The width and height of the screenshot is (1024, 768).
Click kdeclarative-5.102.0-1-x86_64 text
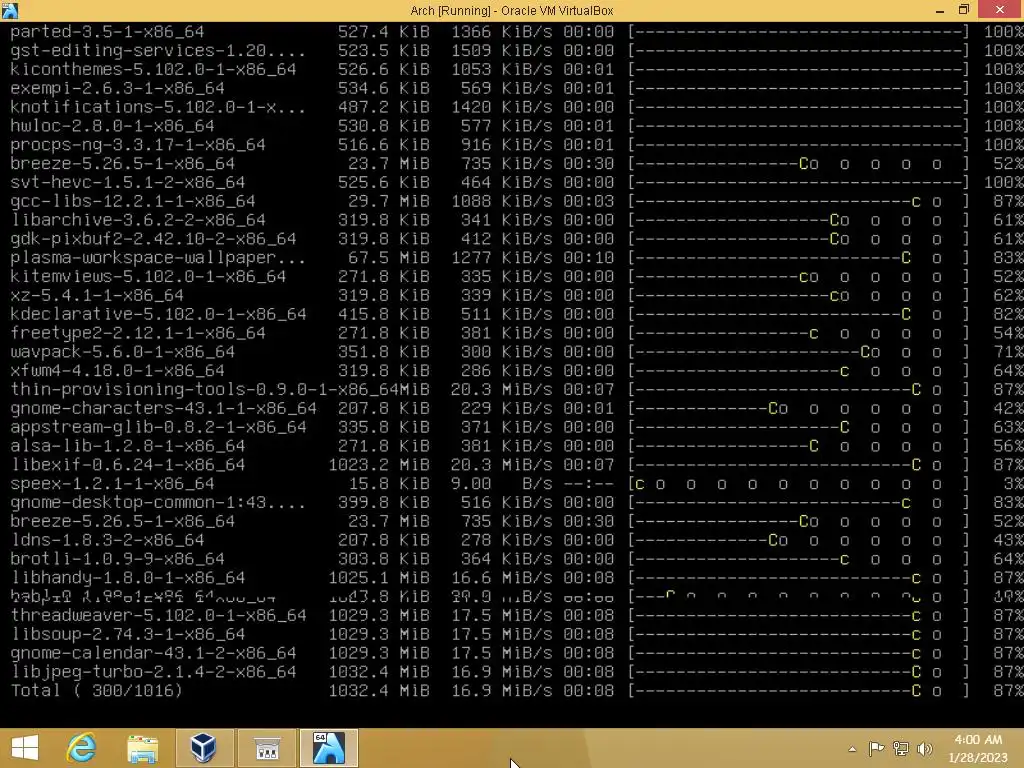pos(158,314)
